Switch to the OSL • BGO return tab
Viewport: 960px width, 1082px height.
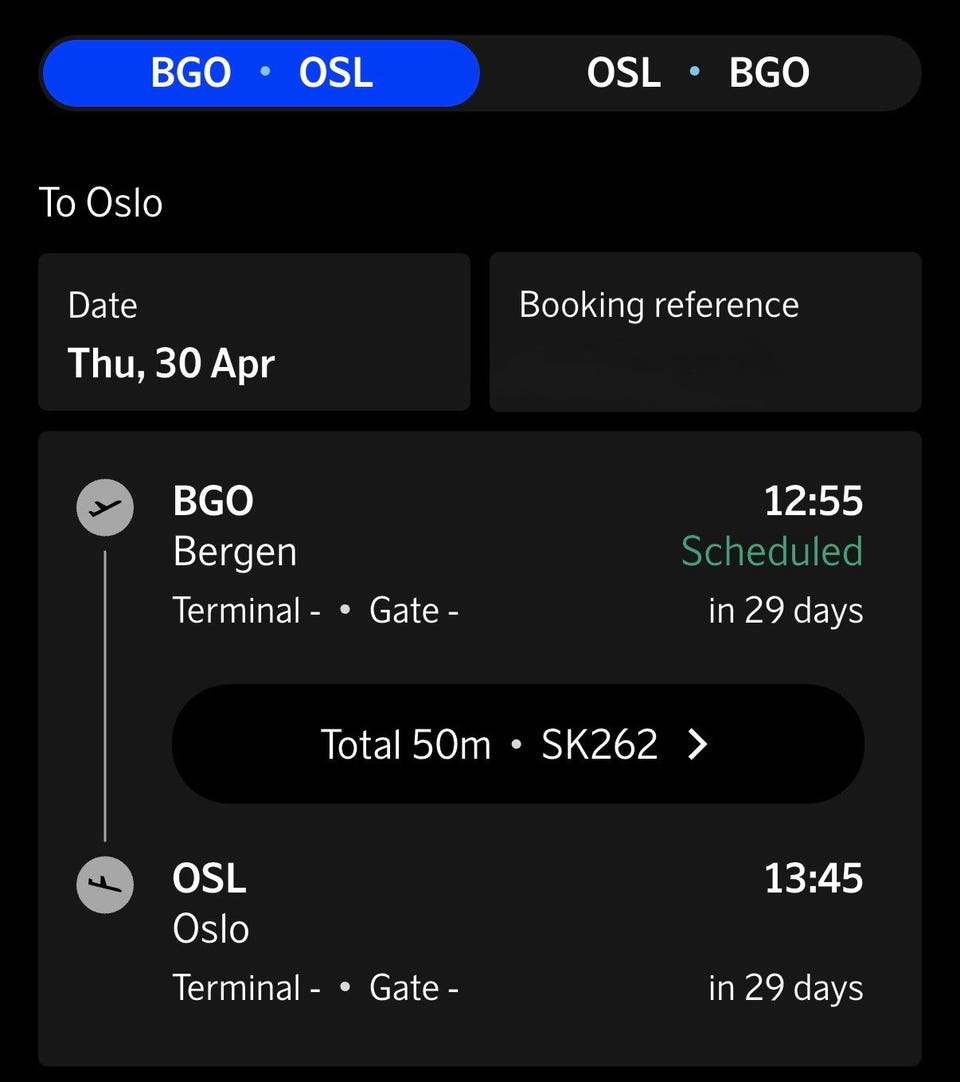(698, 73)
